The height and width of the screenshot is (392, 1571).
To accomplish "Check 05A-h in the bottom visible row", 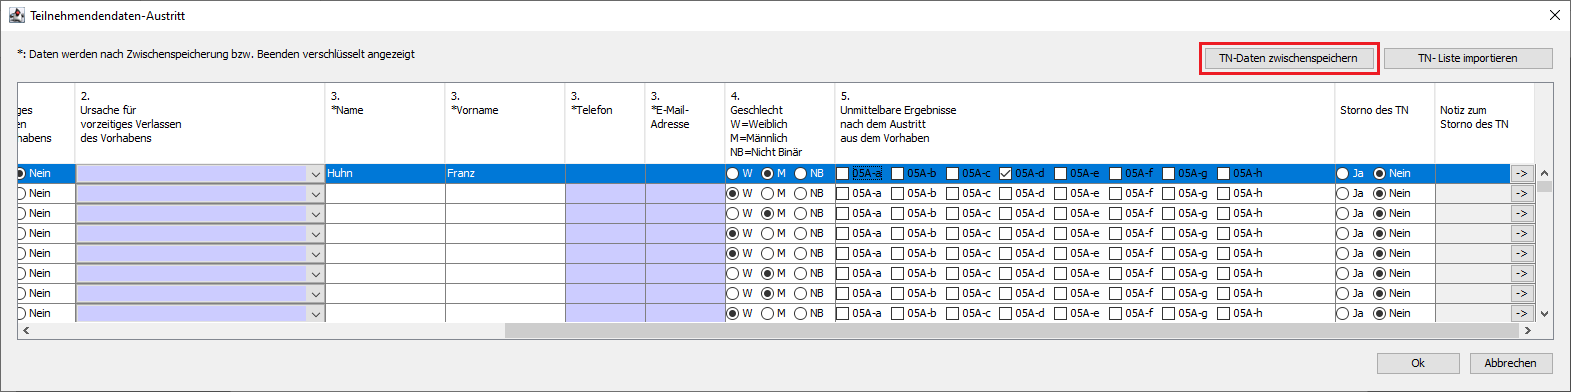I will [x=1223, y=314].
